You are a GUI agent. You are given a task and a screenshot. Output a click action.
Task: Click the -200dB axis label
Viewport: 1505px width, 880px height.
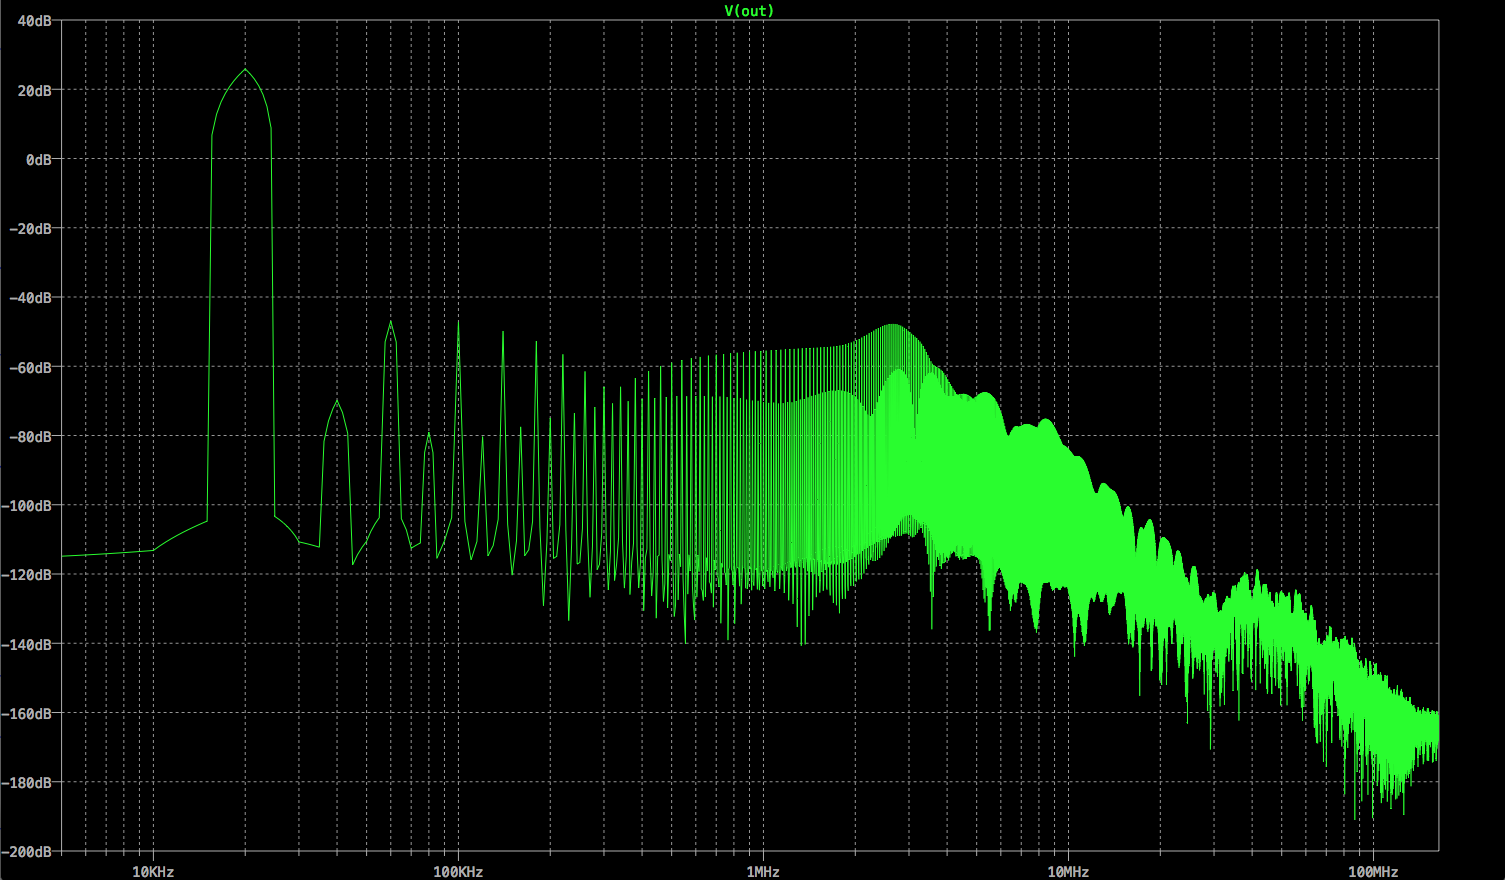click(27, 851)
